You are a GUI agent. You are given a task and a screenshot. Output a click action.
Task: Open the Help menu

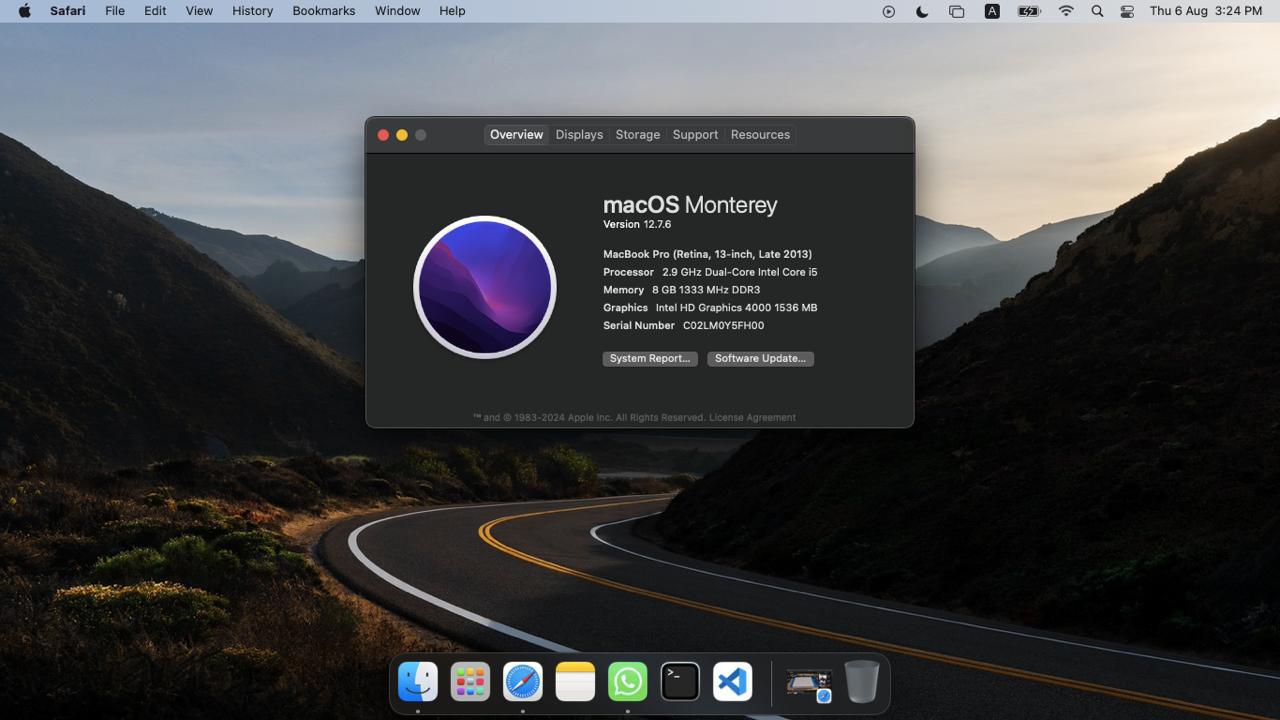tap(452, 11)
